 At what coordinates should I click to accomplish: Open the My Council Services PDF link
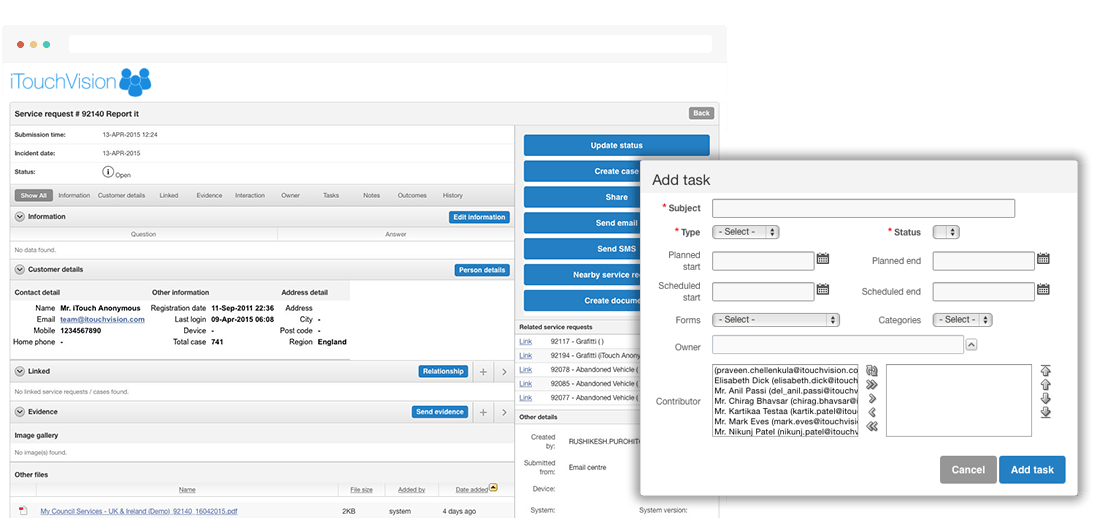click(139, 511)
